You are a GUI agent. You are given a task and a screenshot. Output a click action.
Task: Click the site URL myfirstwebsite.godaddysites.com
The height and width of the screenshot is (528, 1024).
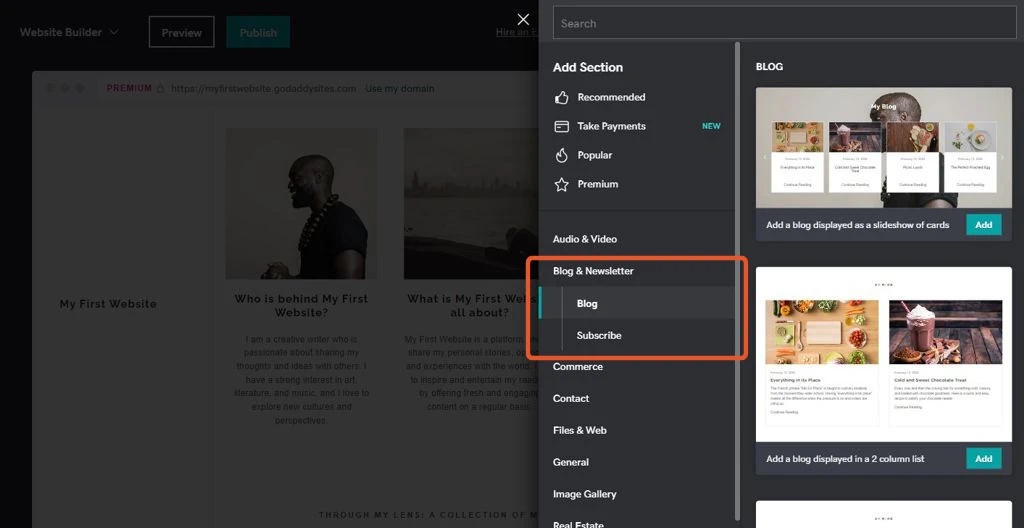click(264, 88)
